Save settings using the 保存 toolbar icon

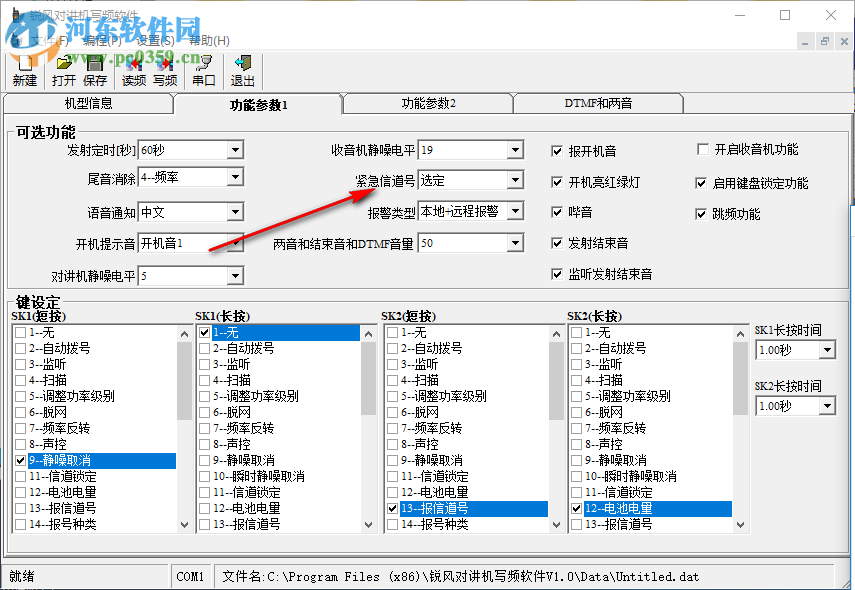(95, 70)
